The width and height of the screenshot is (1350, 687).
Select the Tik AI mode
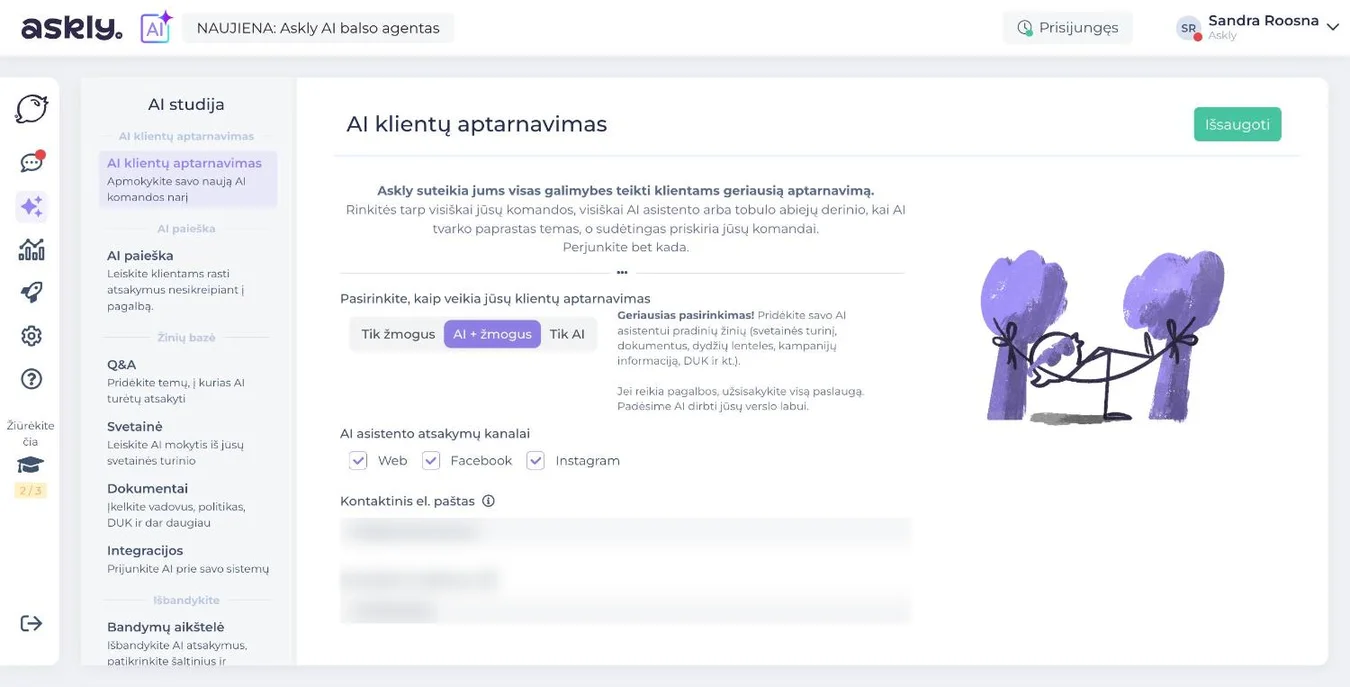tap(567, 334)
